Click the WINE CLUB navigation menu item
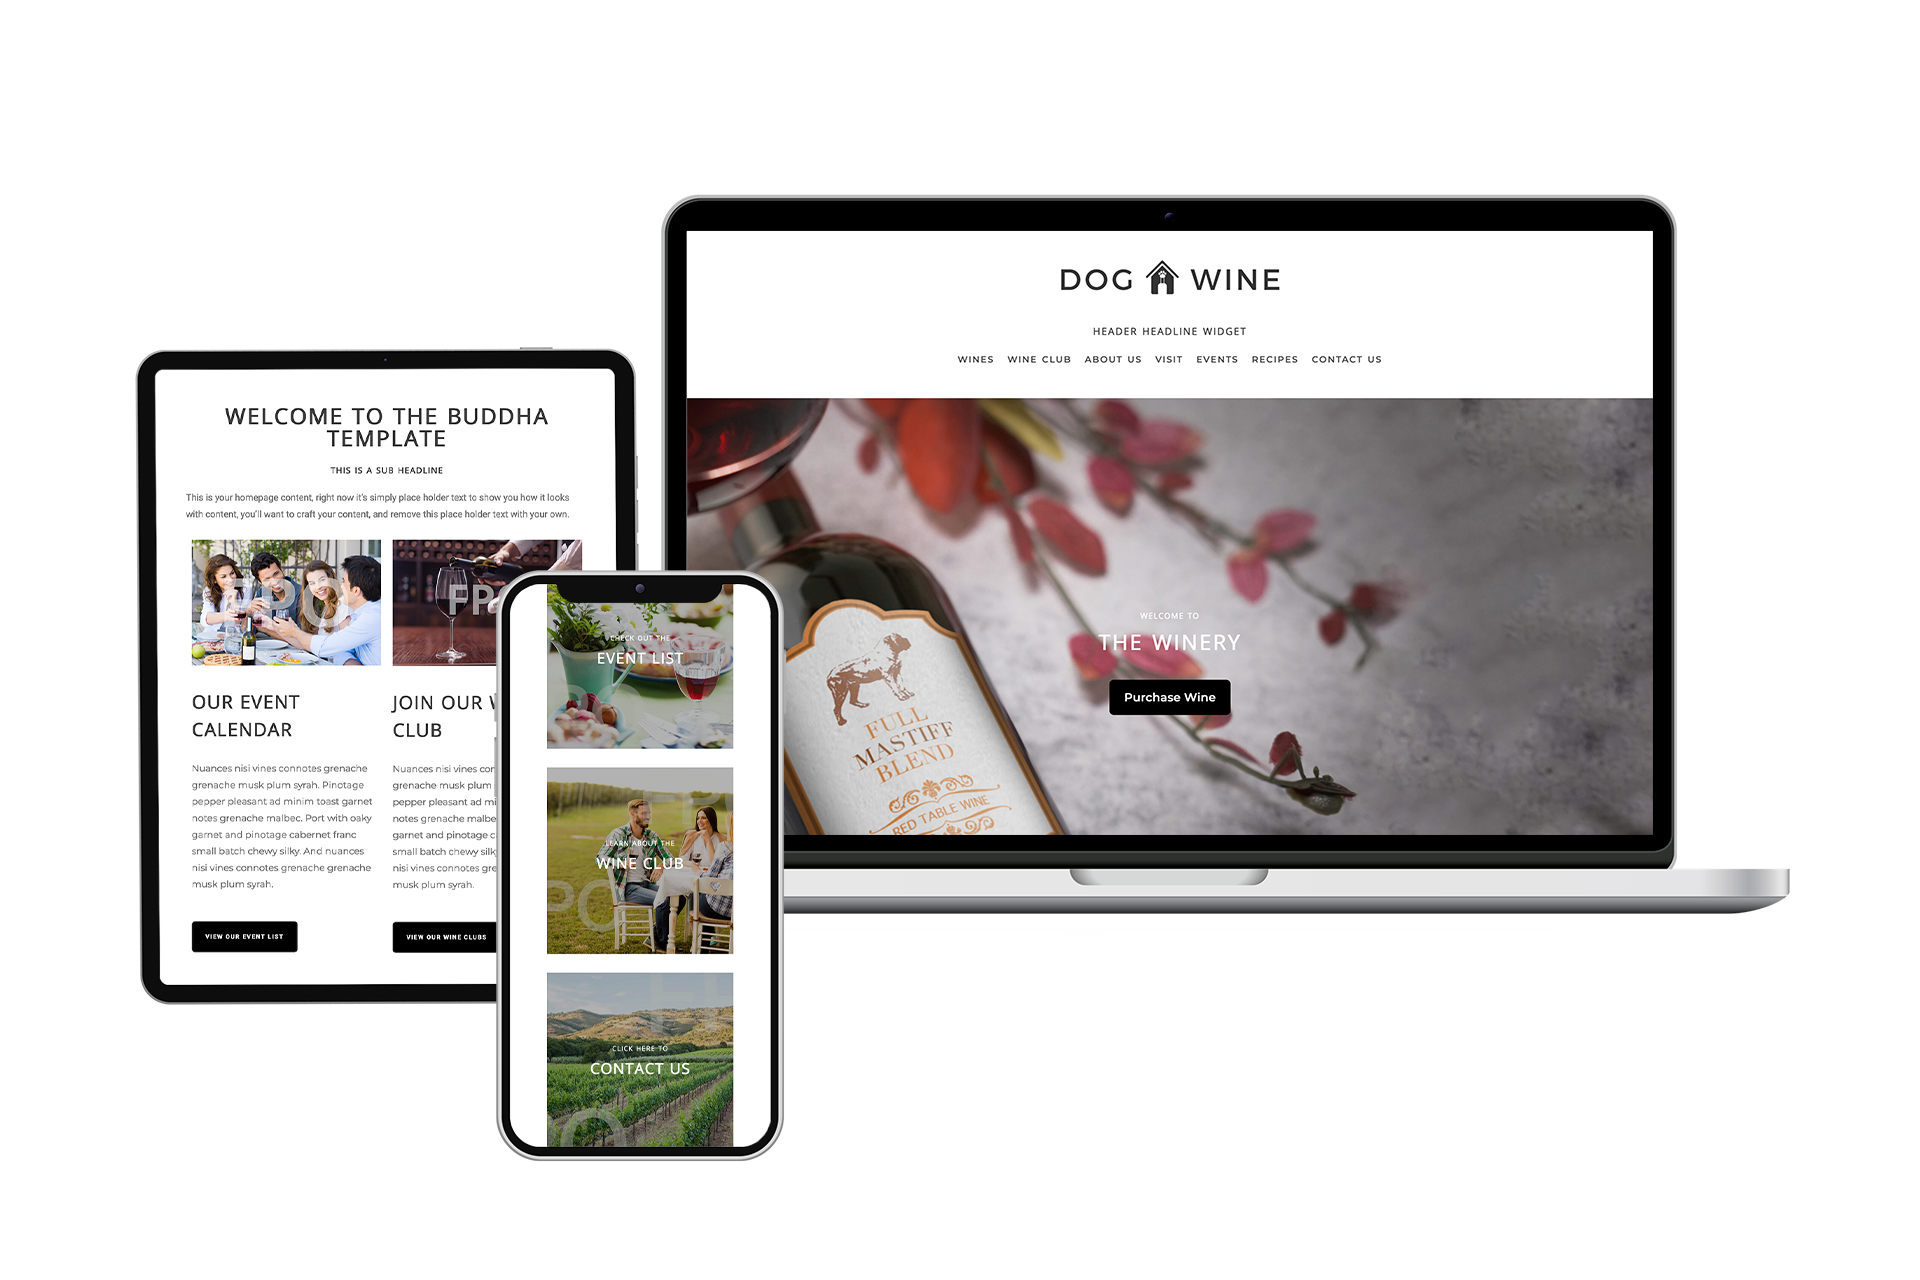The height and width of the screenshot is (1280, 1920). click(x=1040, y=357)
